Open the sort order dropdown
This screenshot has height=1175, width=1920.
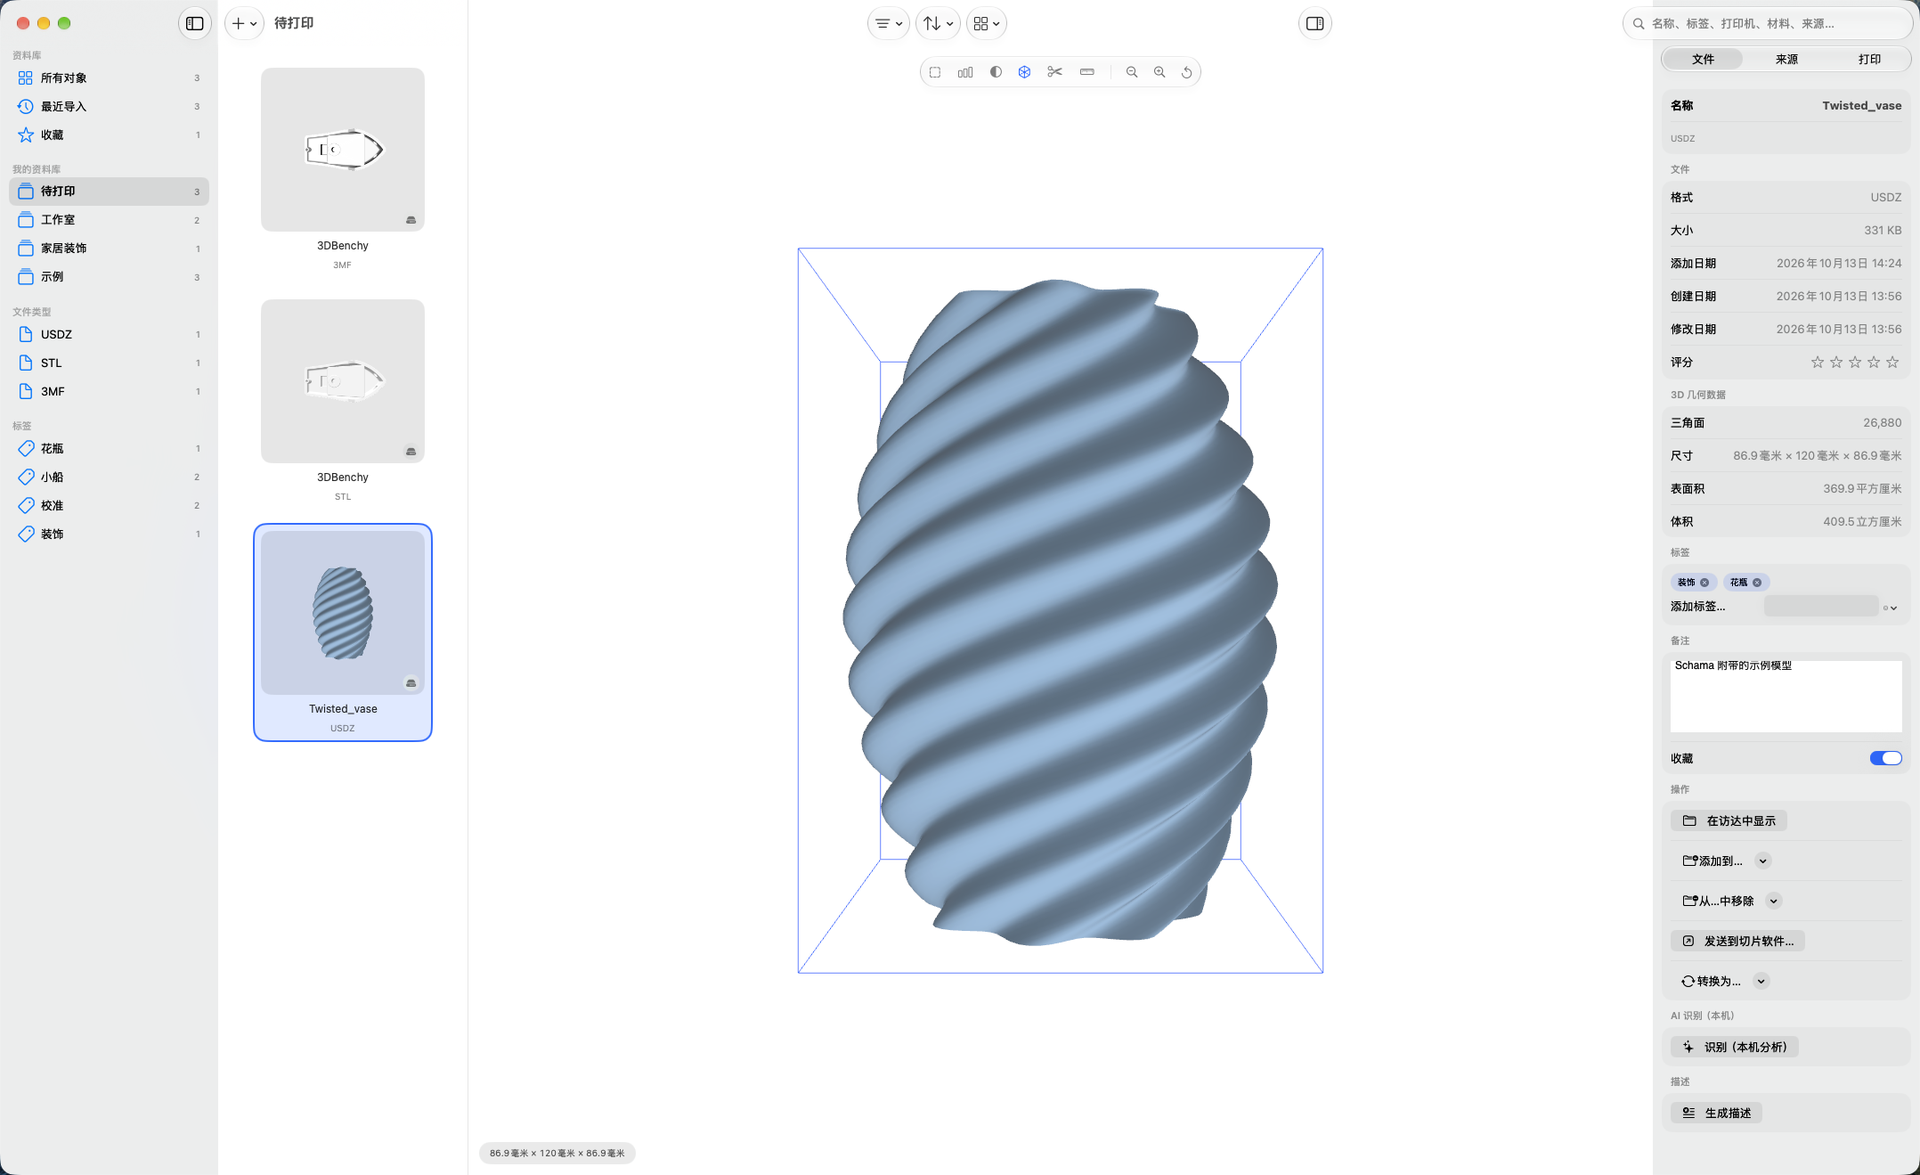coord(937,23)
